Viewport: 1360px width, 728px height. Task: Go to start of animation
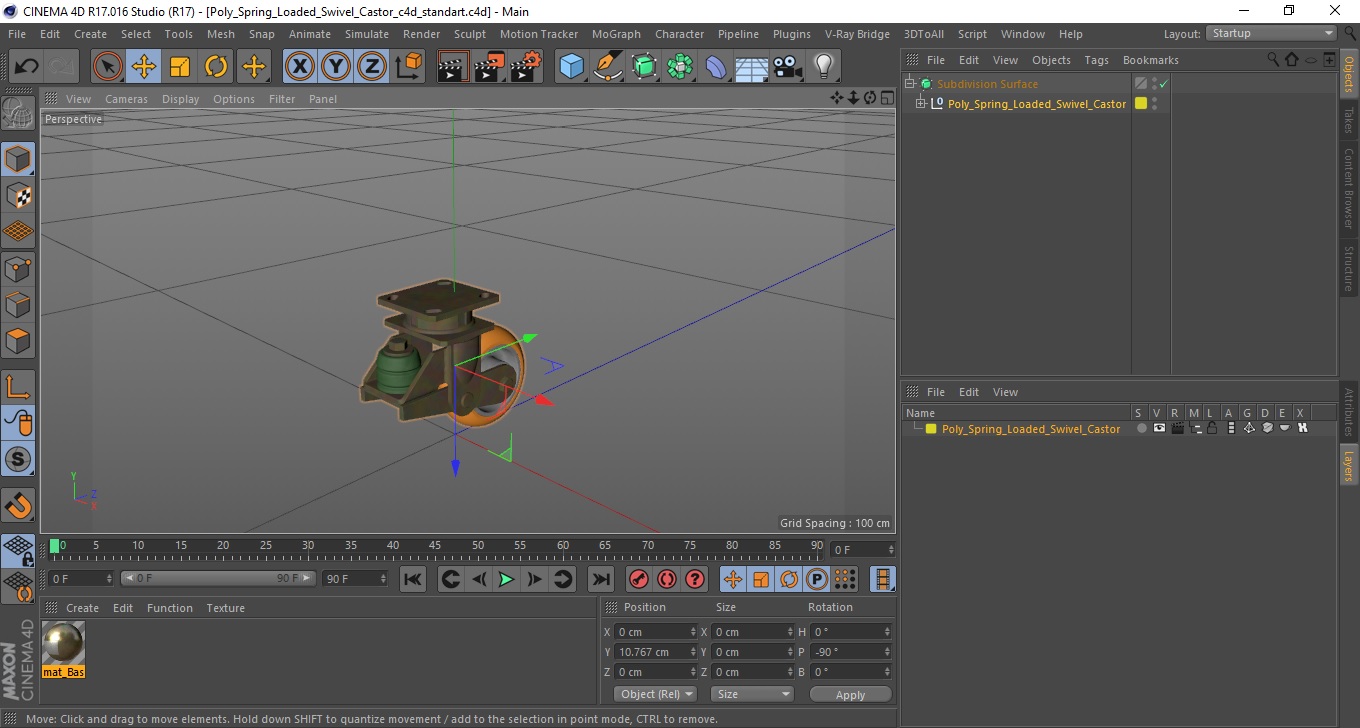click(x=412, y=579)
